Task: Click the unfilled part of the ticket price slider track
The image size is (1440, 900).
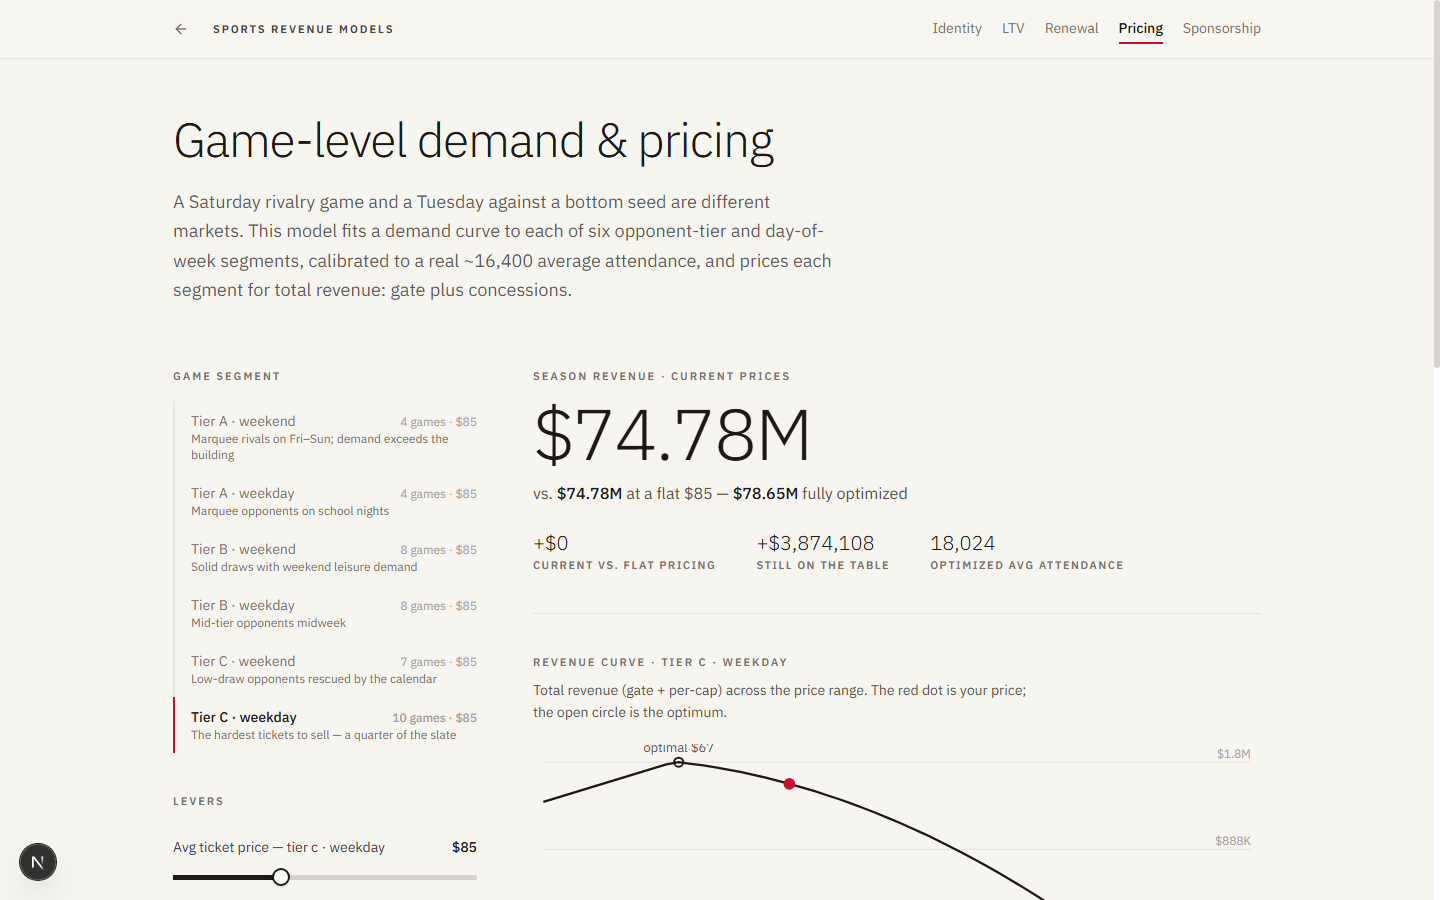Action: coord(383,877)
